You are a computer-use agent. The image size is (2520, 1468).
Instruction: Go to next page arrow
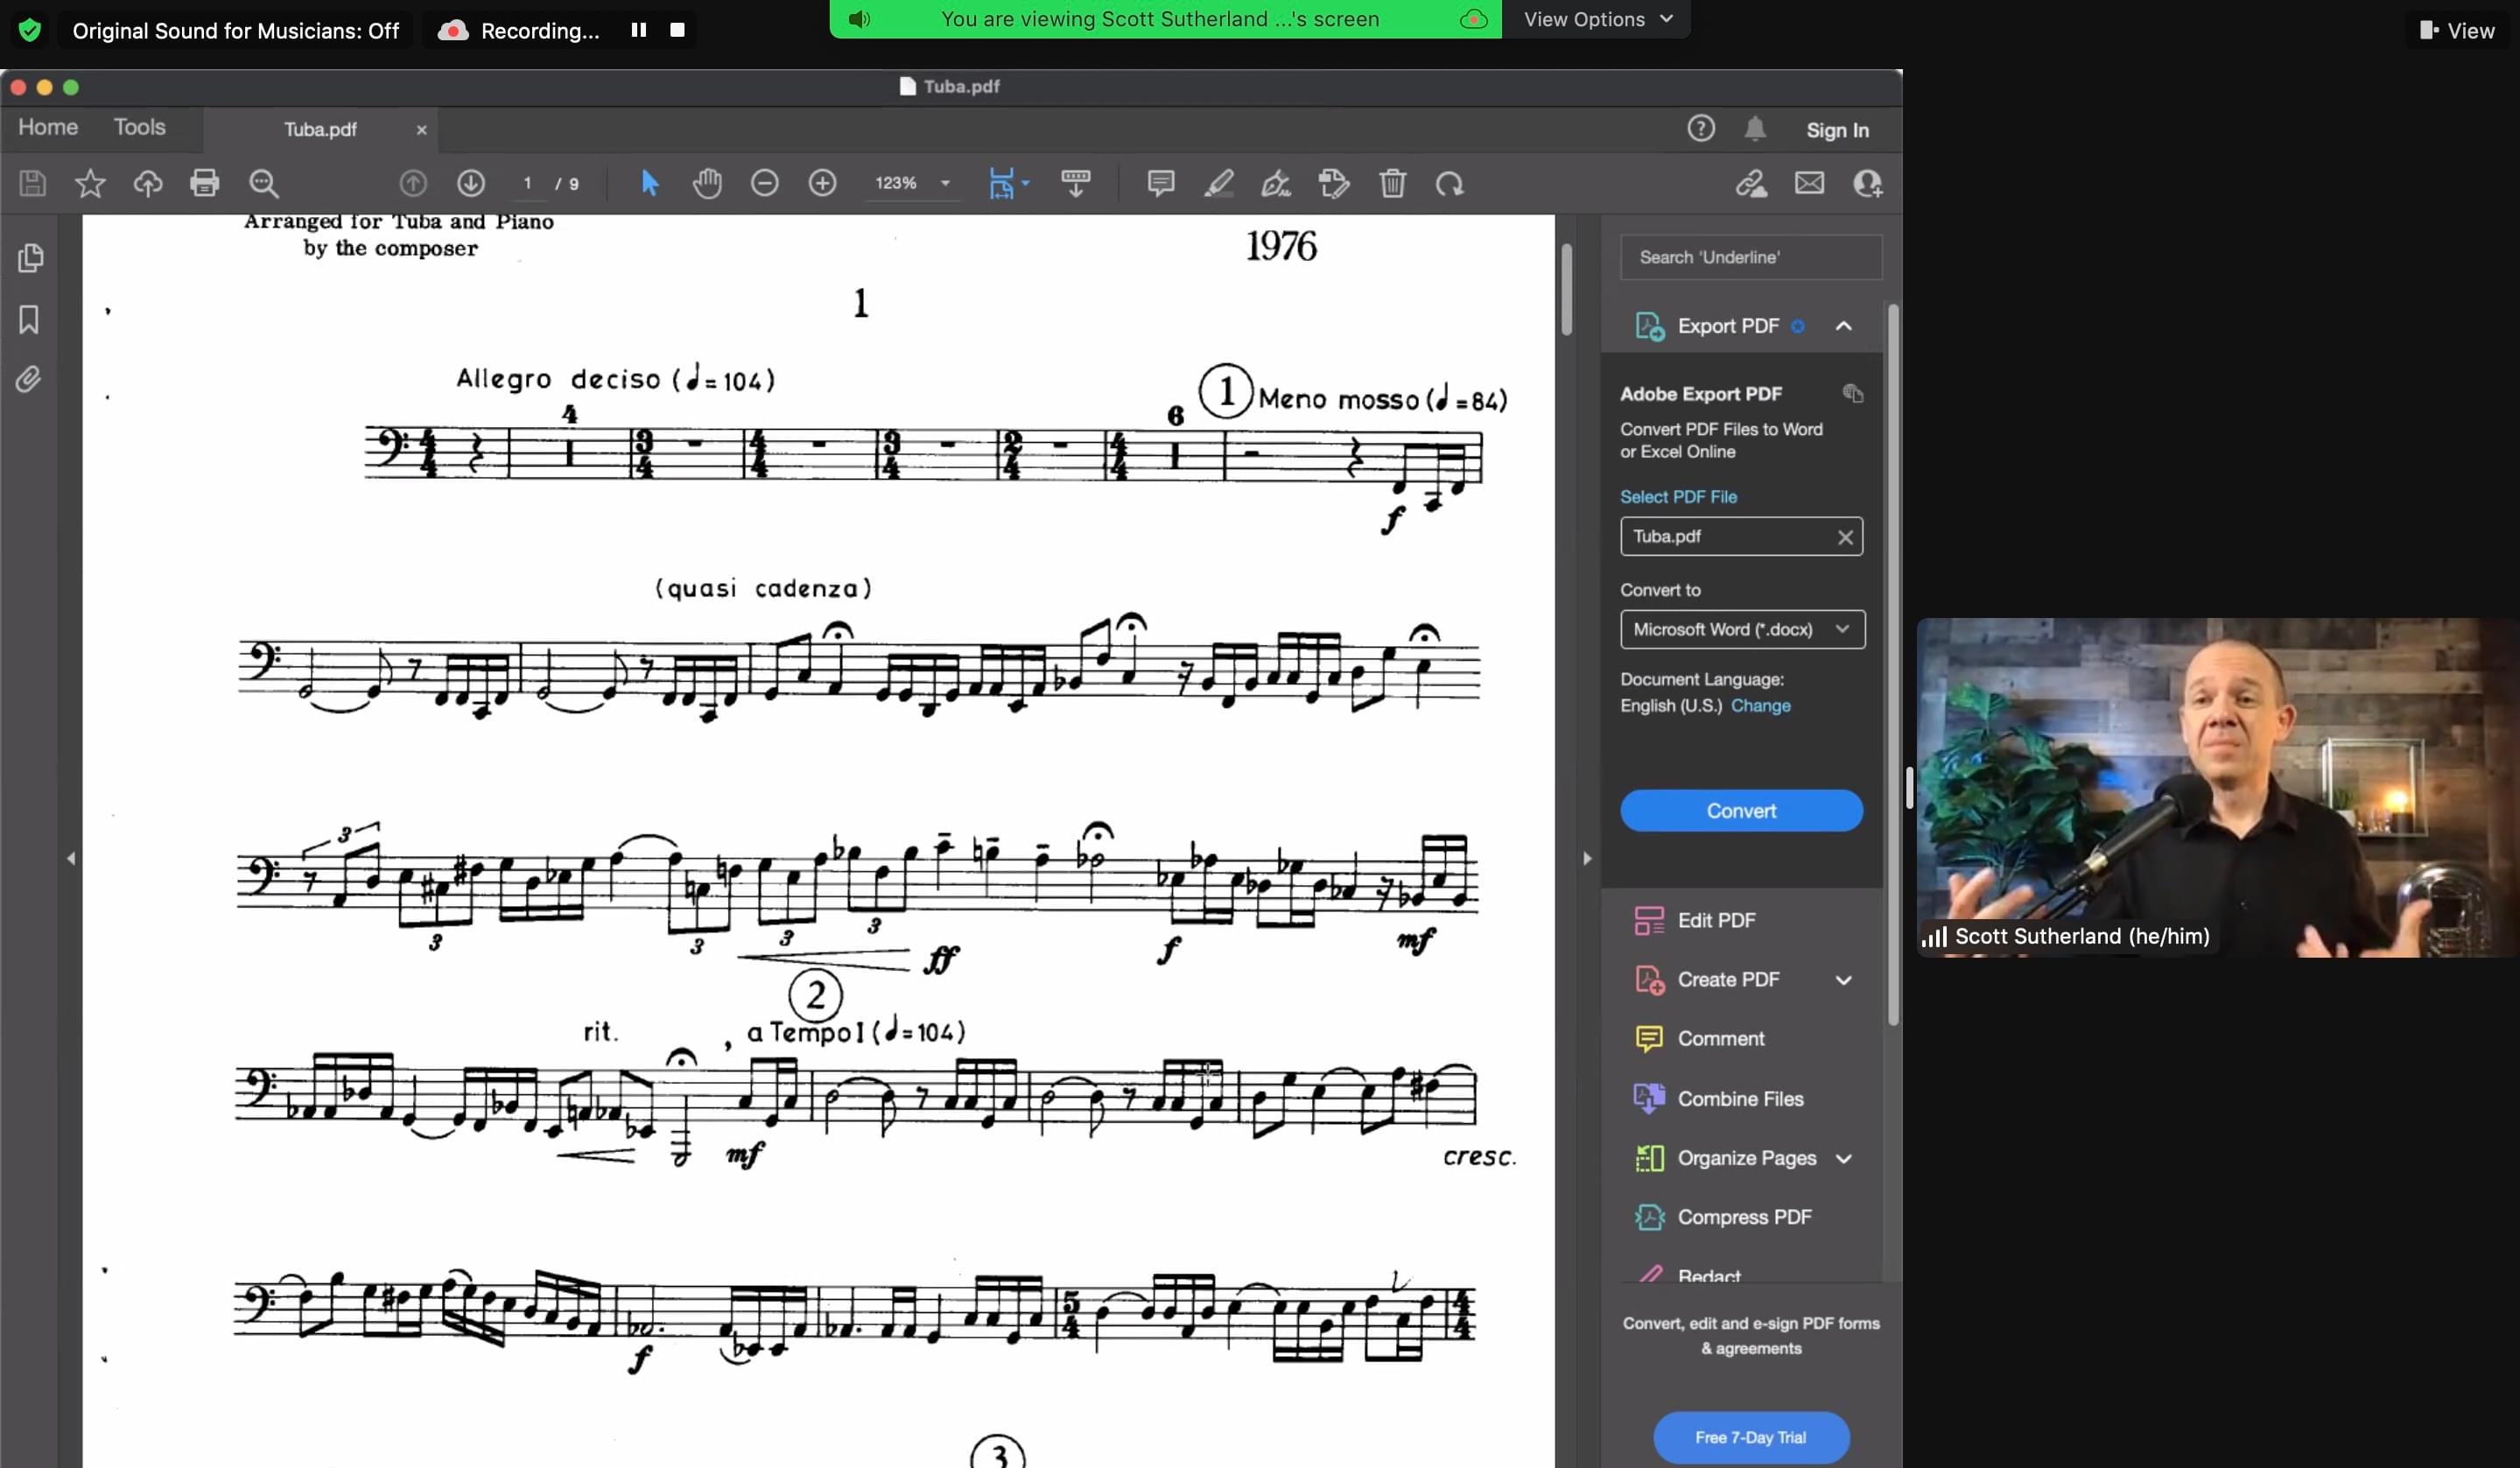click(471, 183)
